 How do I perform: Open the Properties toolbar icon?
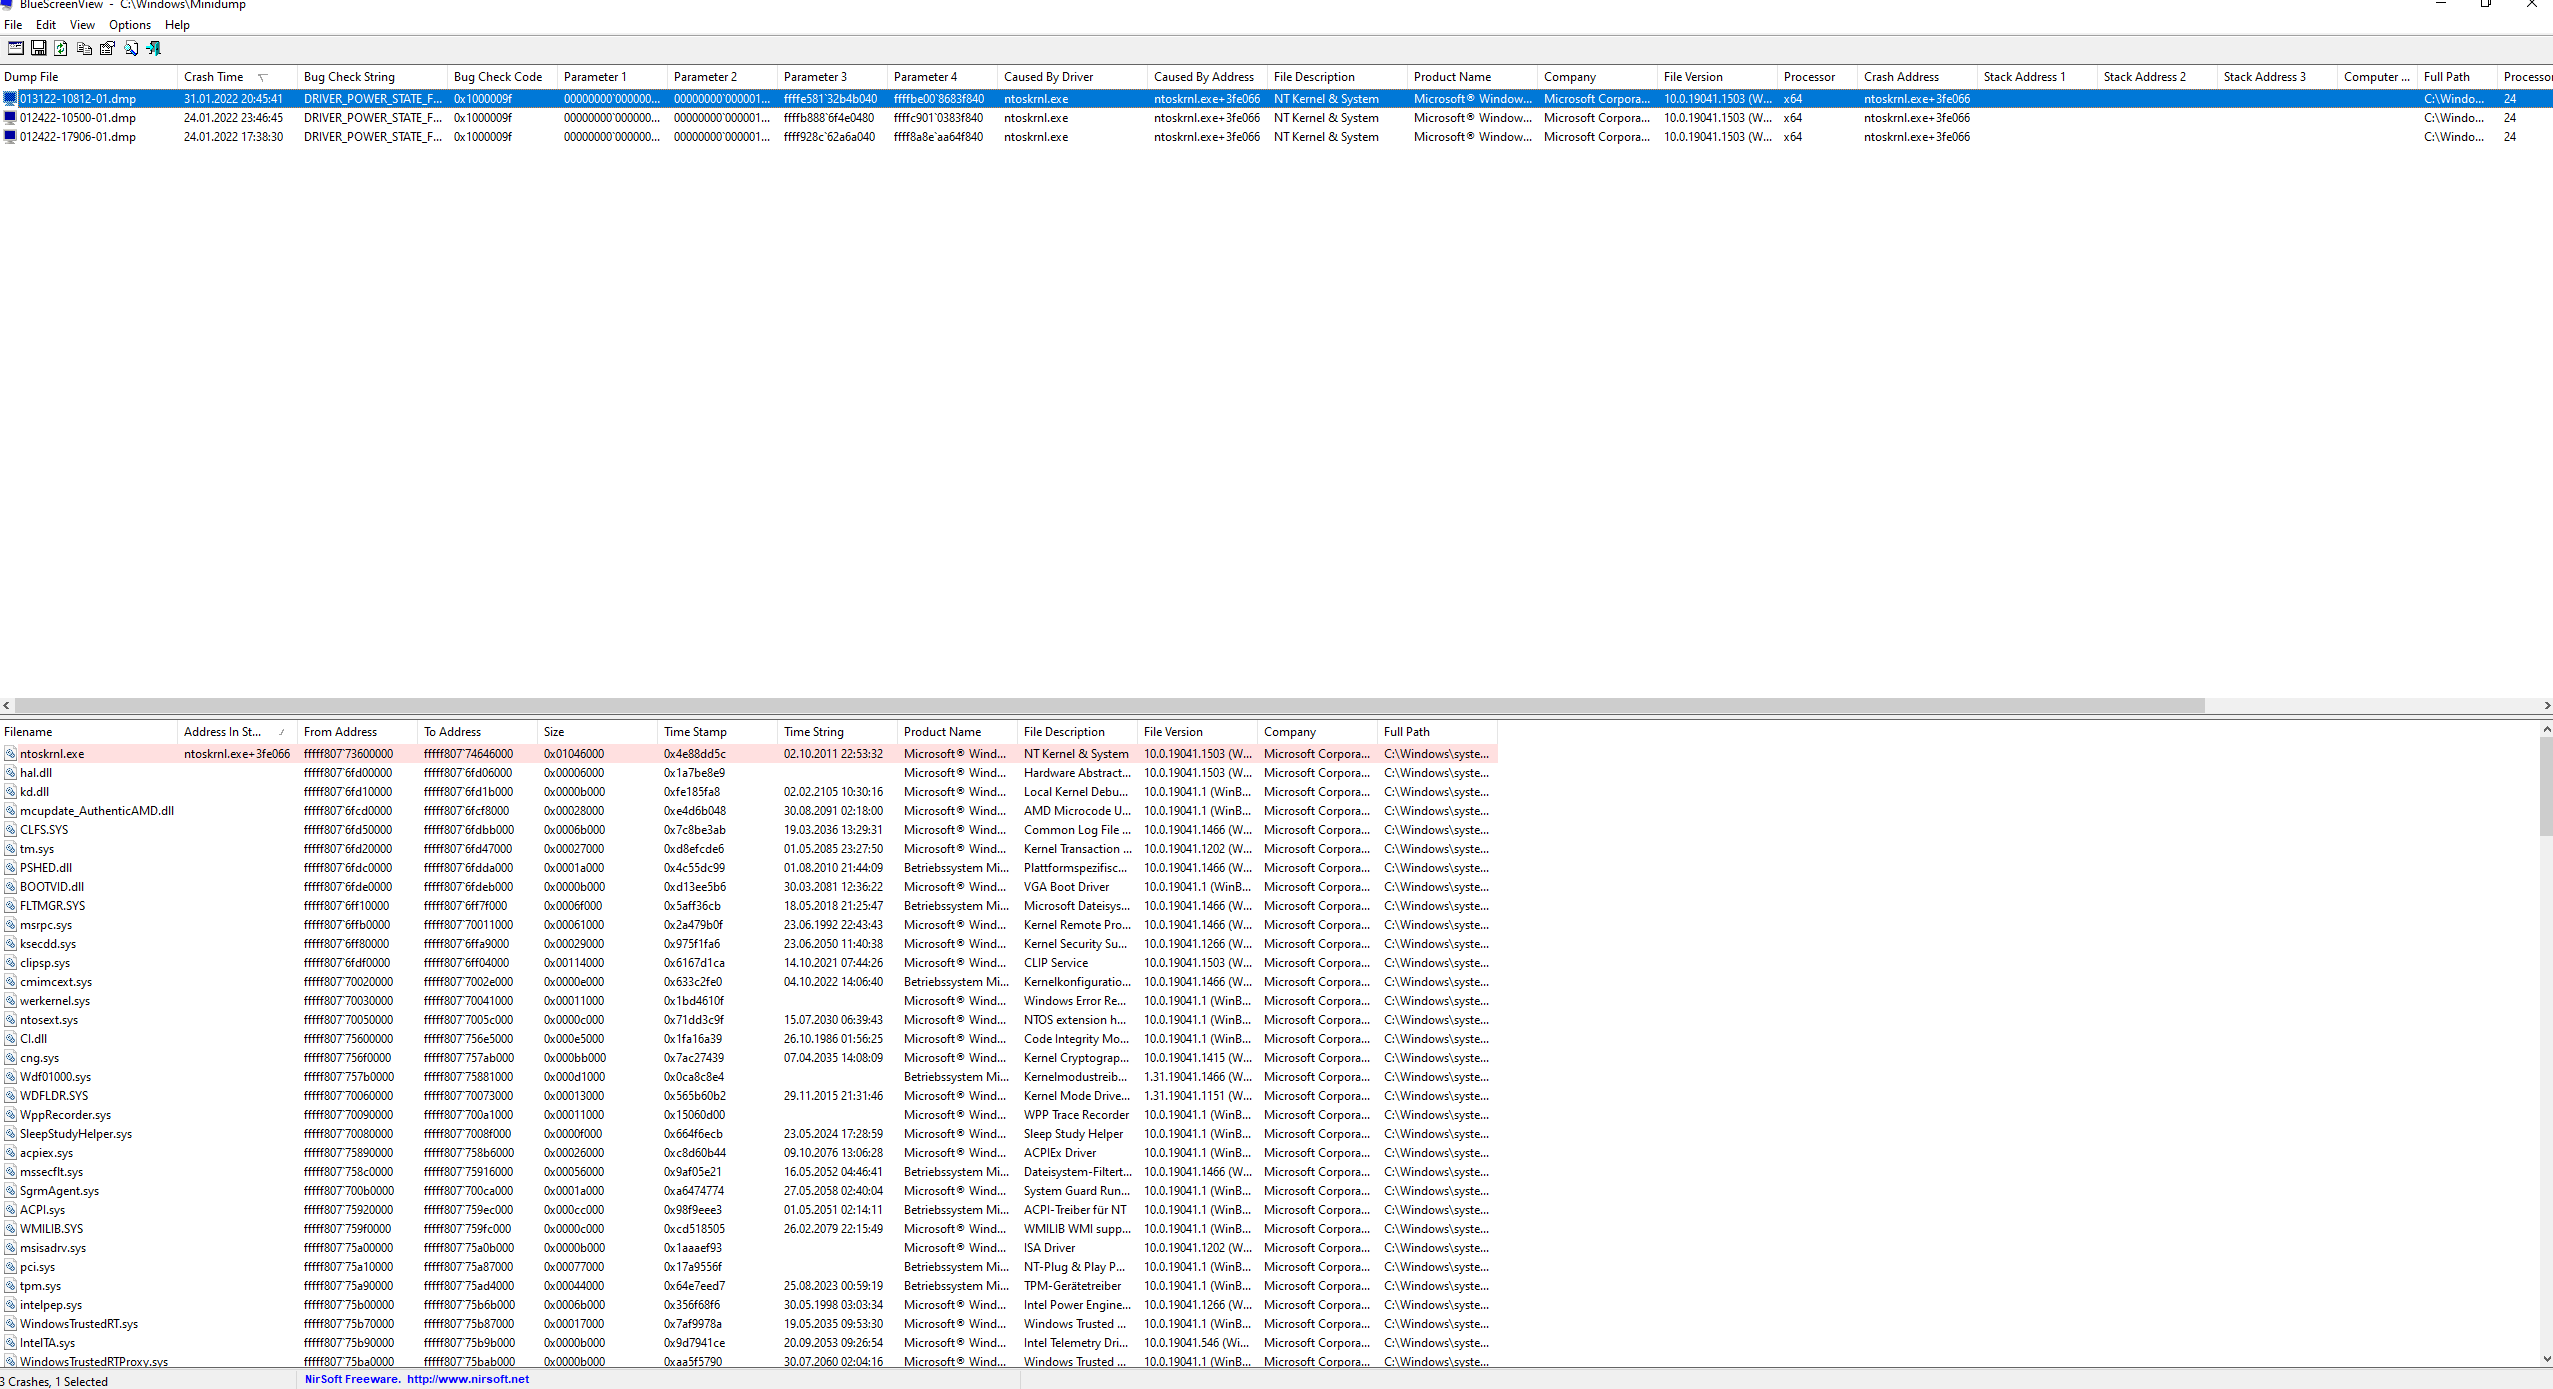pyautogui.click(x=107, y=48)
